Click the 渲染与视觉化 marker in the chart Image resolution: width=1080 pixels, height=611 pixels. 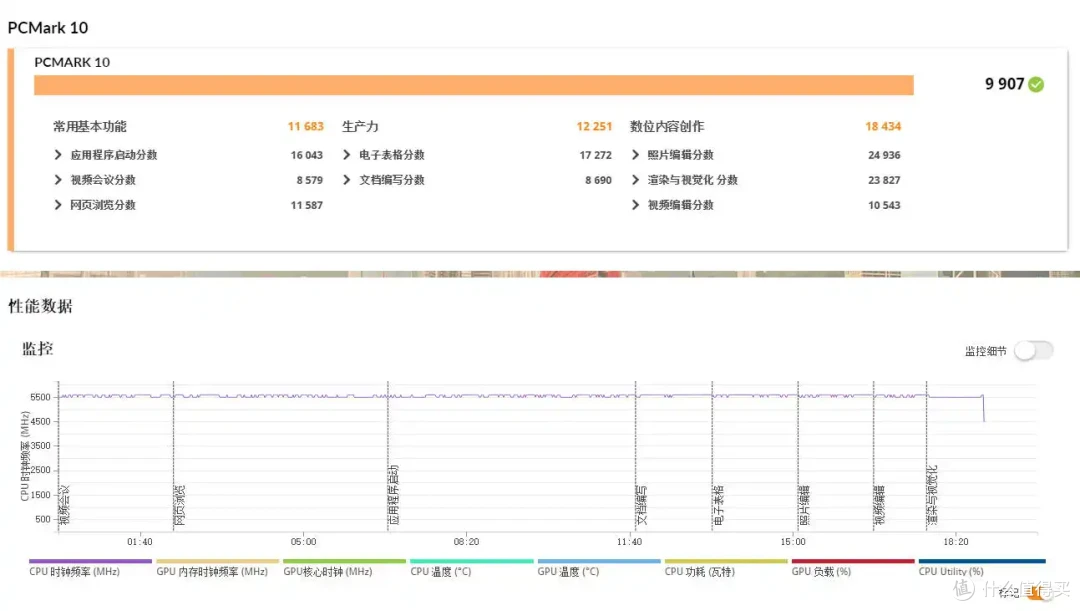(933, 495)
